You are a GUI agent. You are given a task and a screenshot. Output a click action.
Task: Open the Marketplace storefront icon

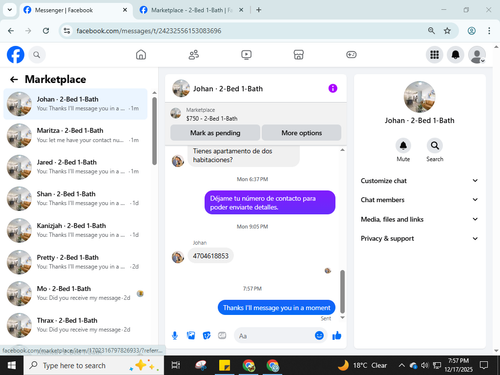[x=299, y=55]
